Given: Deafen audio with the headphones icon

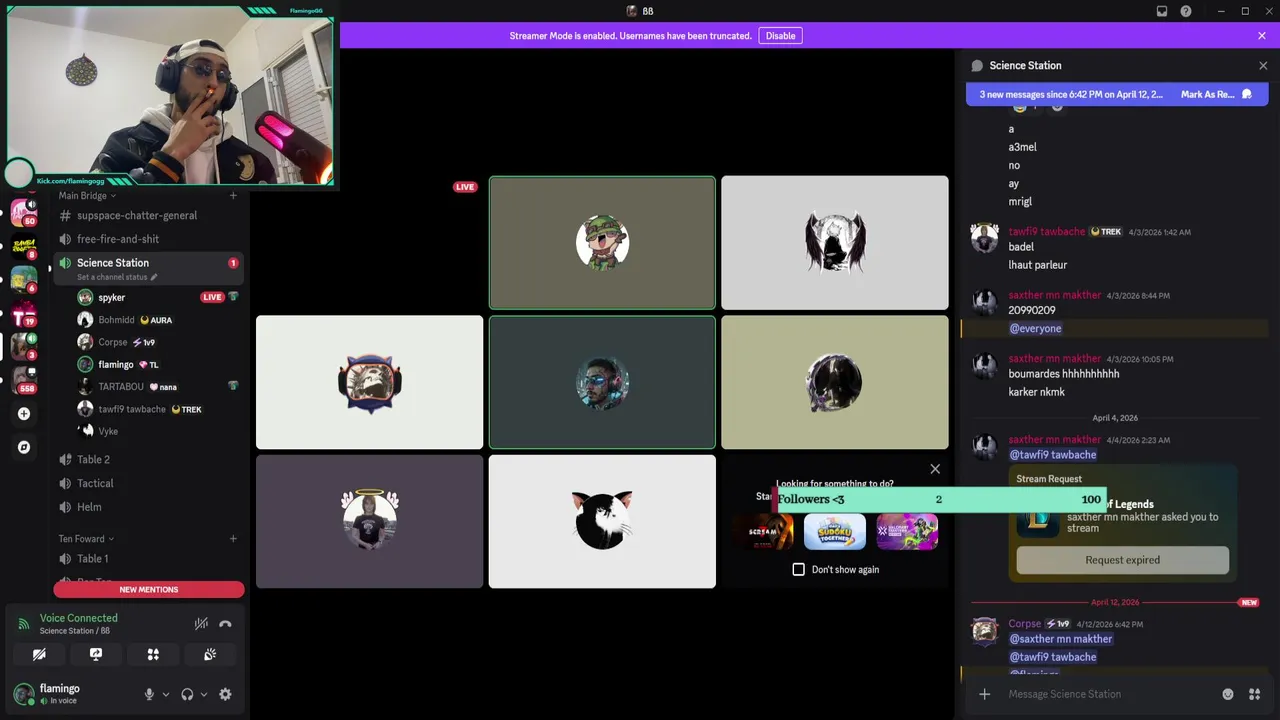Looking at the screenshot, I should [x=187, y=694].
